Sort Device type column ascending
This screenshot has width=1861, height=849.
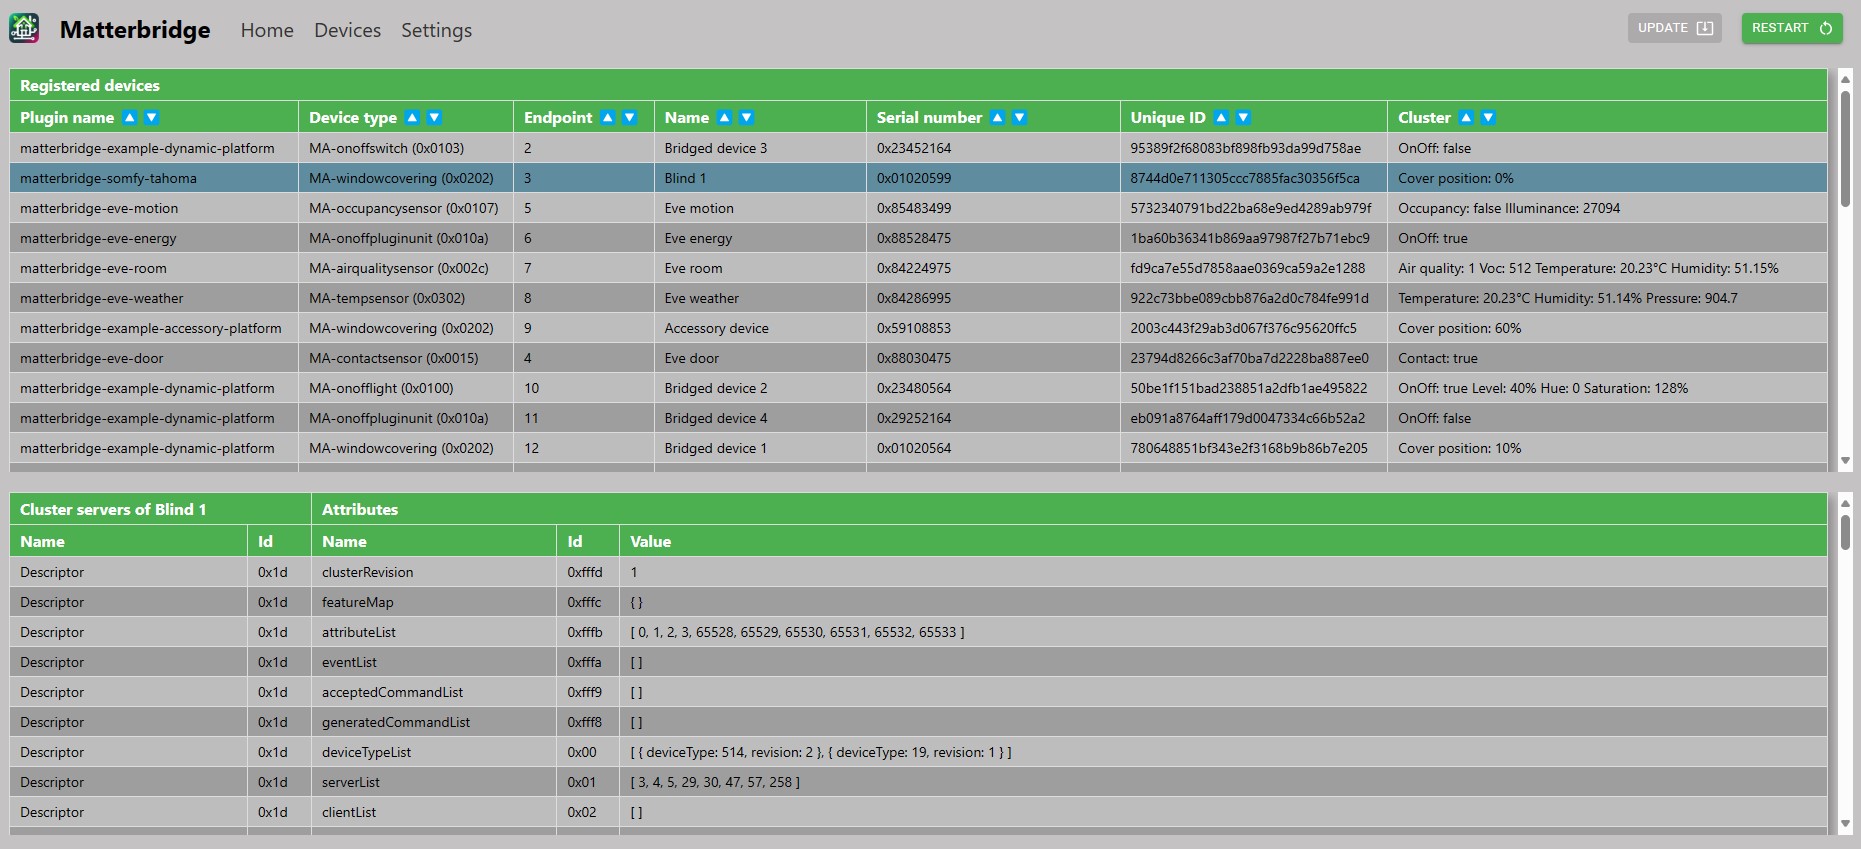(412, 117)
